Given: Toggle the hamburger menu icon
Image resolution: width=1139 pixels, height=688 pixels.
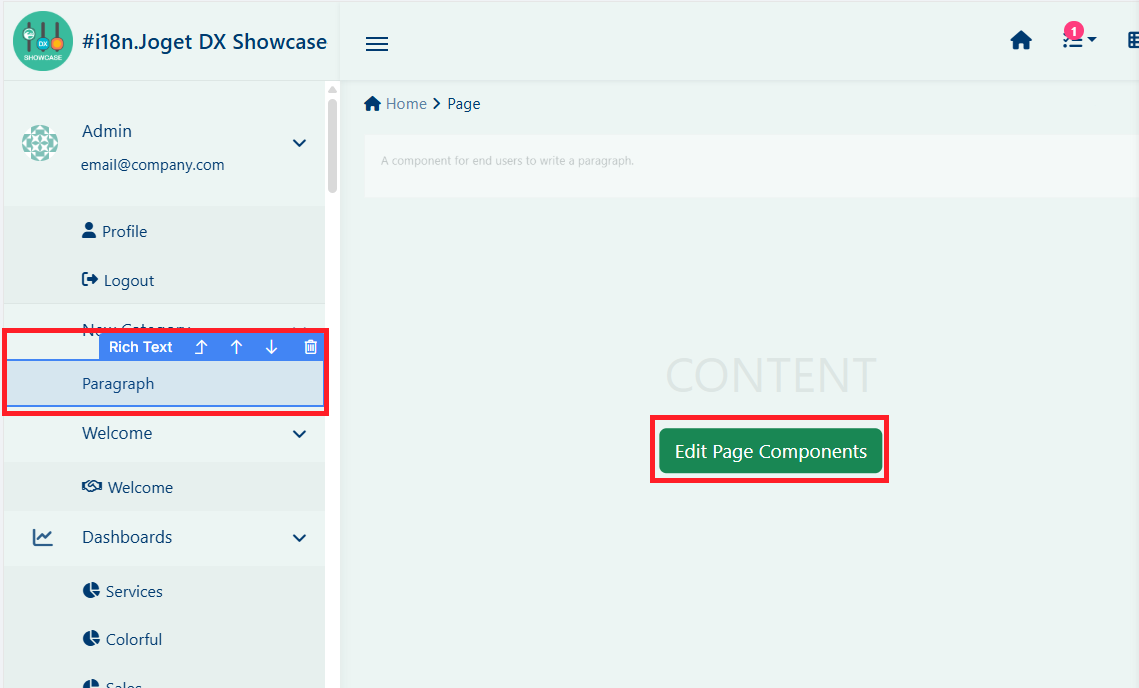Looking at the screenshot, I should click(x=376, y=44).
